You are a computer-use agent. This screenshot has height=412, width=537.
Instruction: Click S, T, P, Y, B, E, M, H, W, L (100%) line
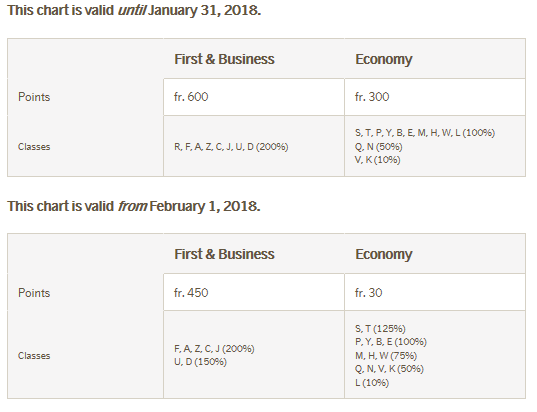[425, 133]
